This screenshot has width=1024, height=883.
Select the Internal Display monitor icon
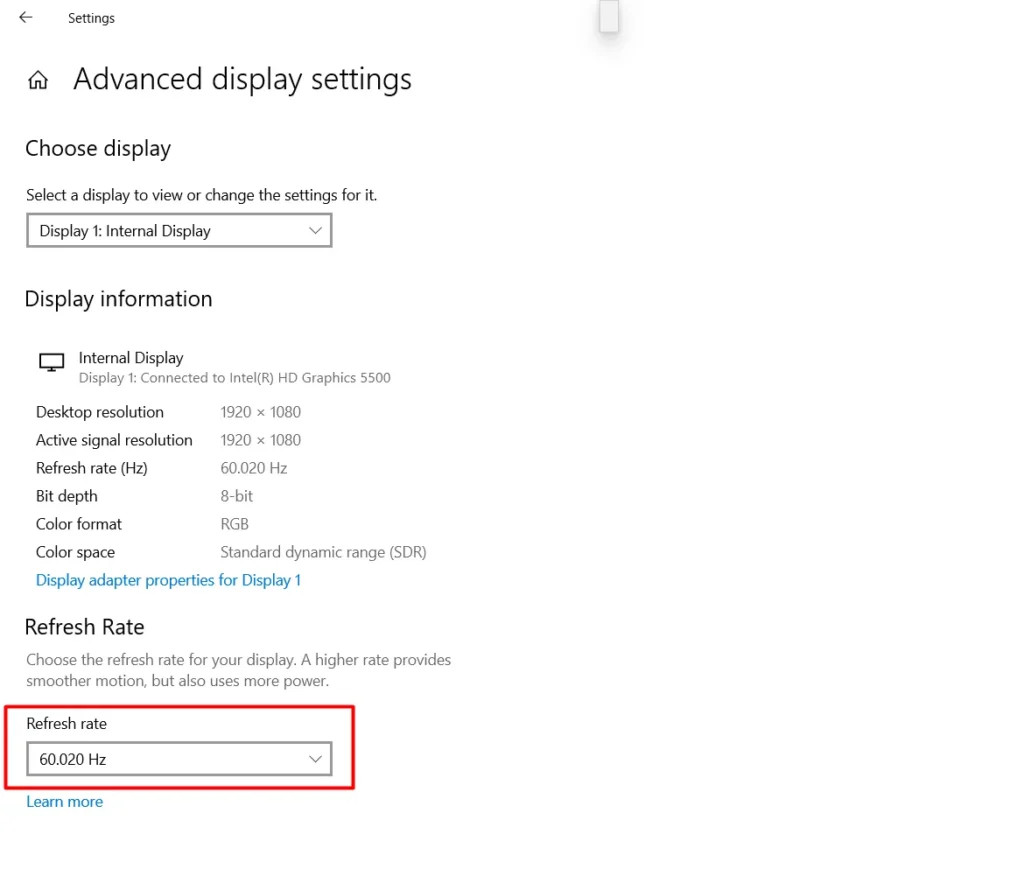51,362
